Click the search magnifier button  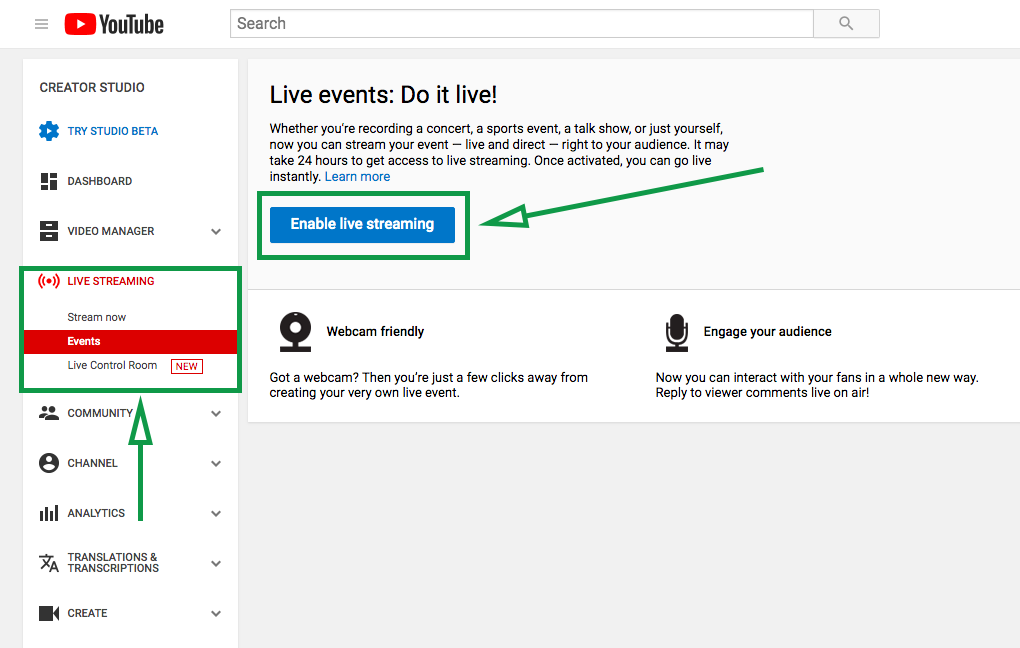pos(846,23)
